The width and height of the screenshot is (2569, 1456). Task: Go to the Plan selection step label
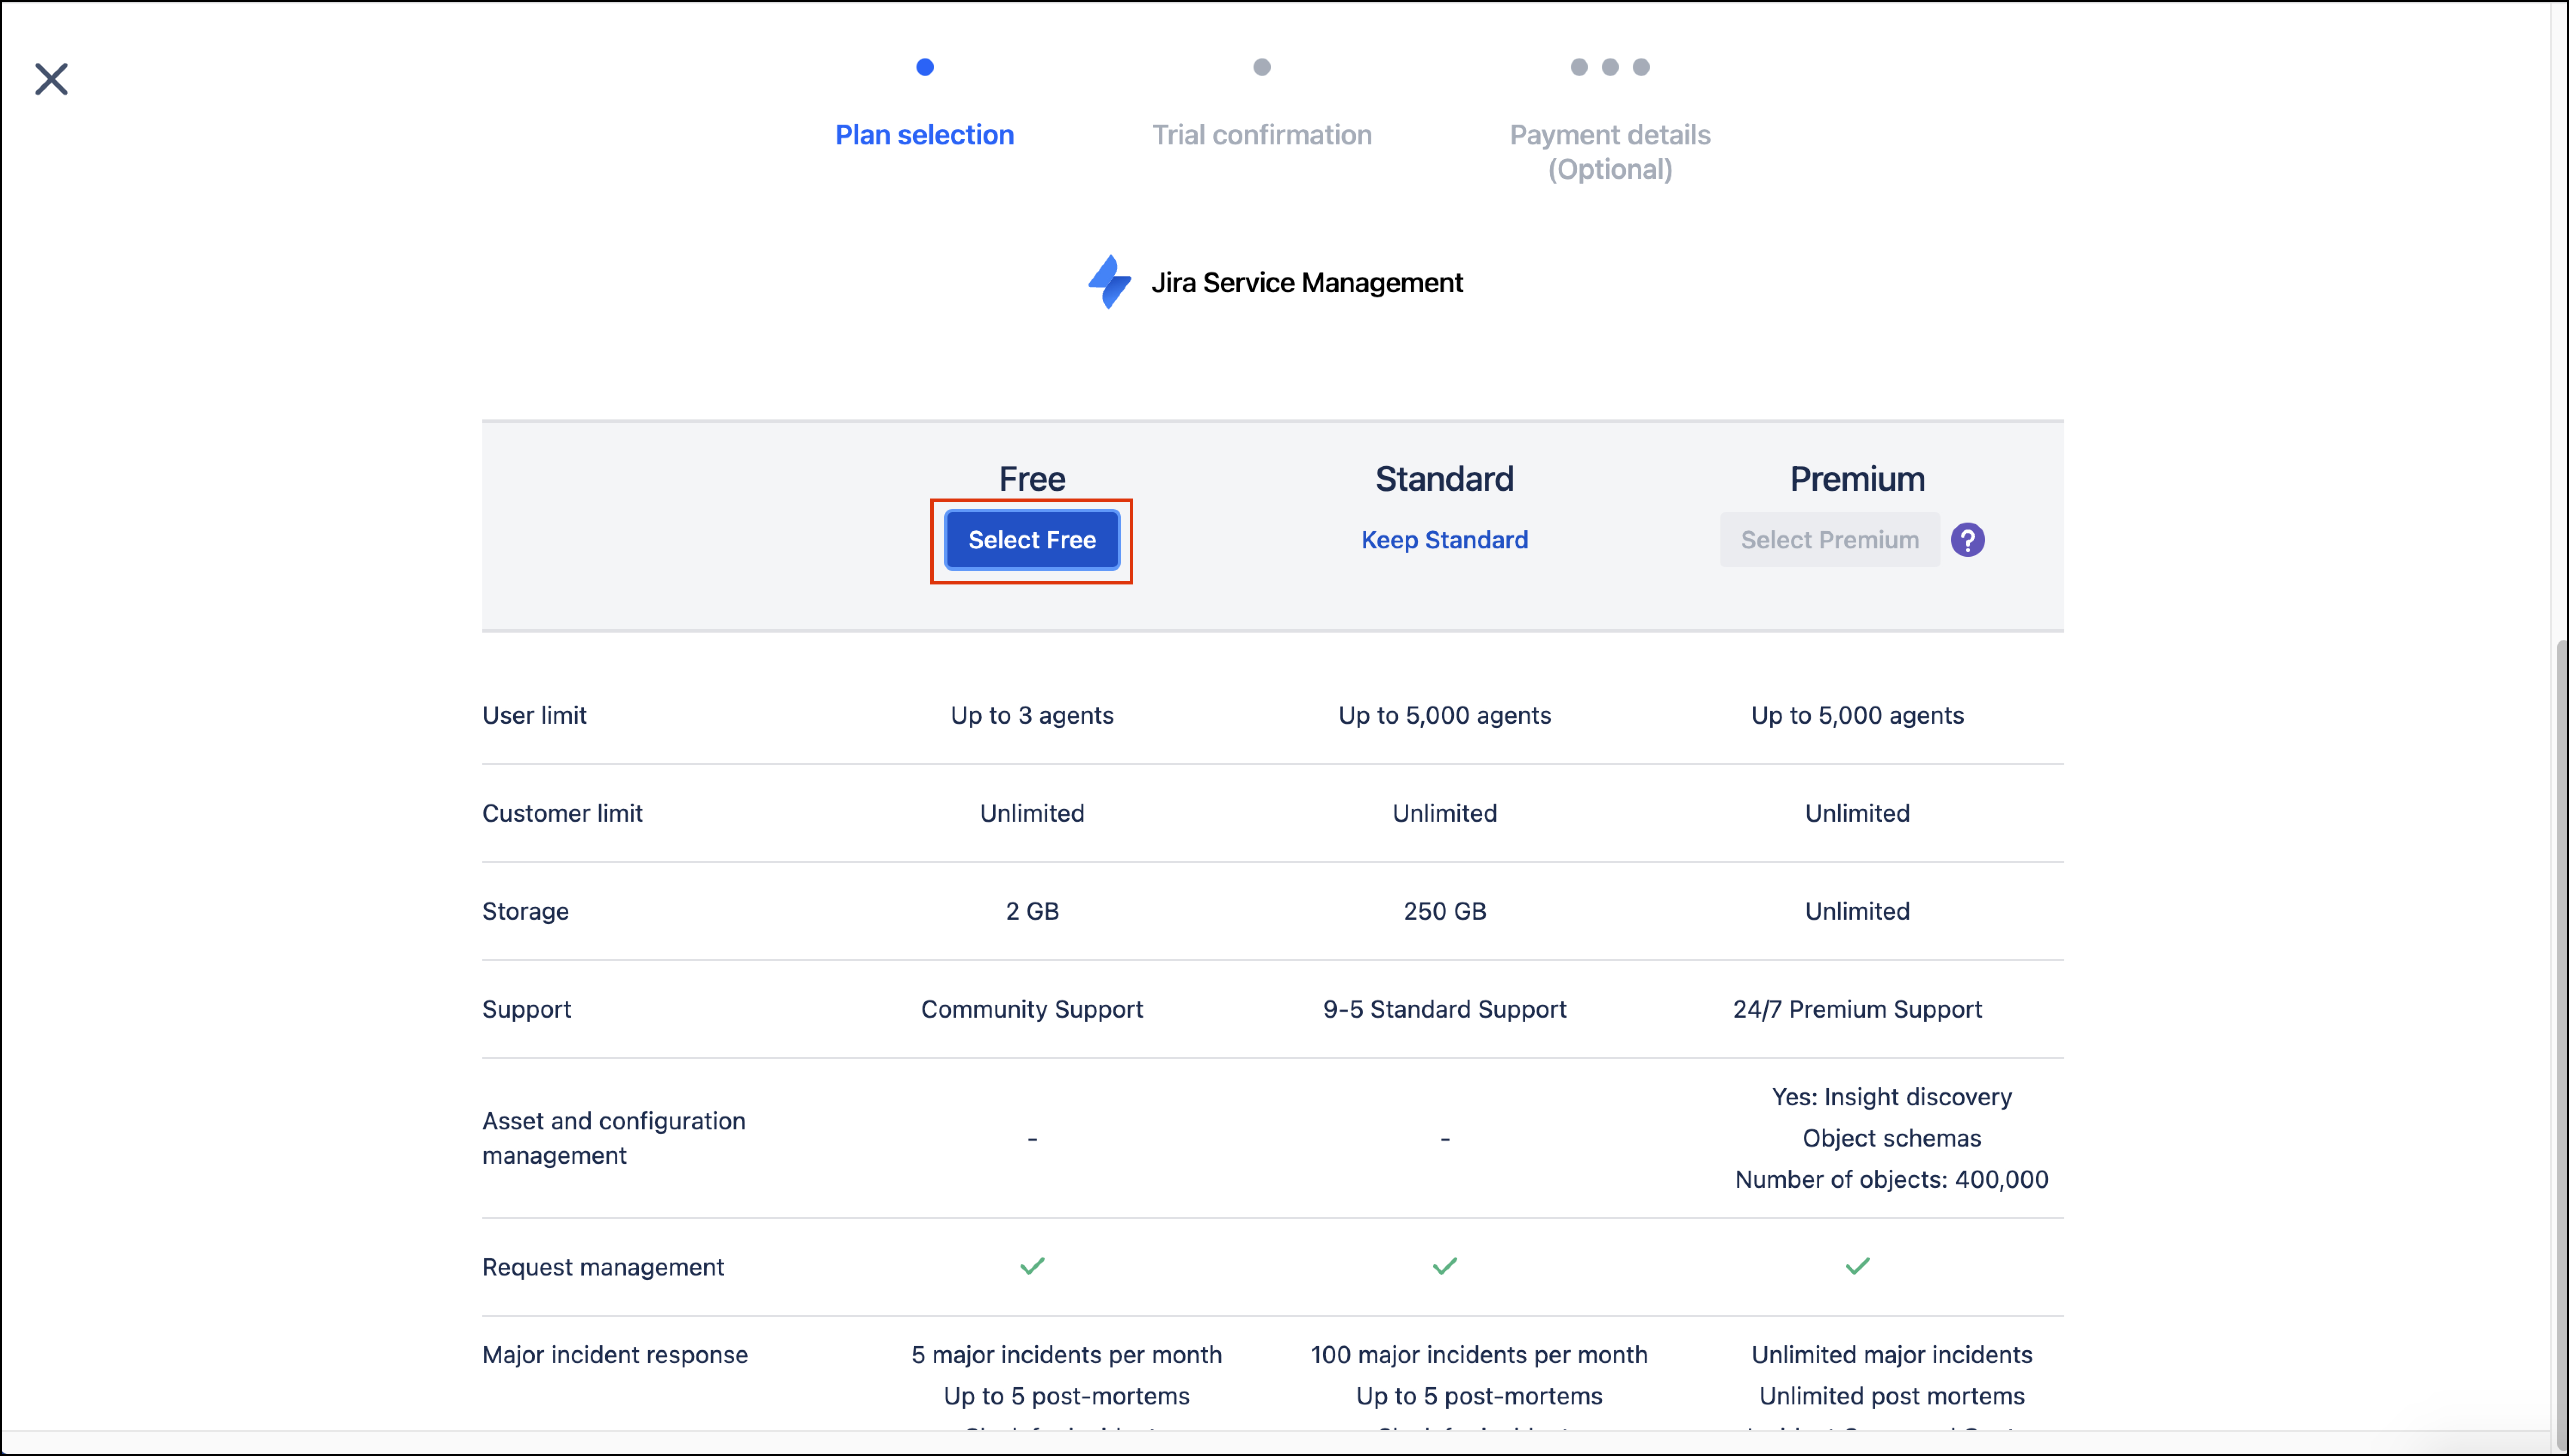point(925,135)
